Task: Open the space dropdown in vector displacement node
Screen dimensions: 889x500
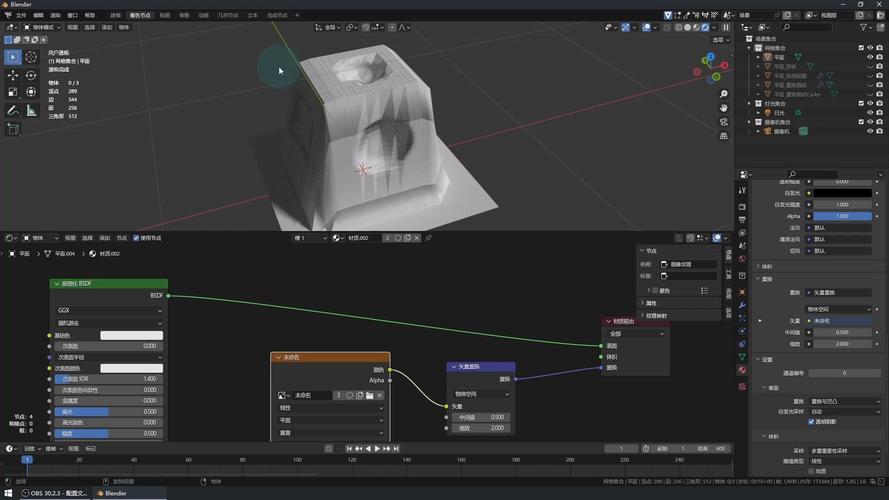Action: [481, 394]
